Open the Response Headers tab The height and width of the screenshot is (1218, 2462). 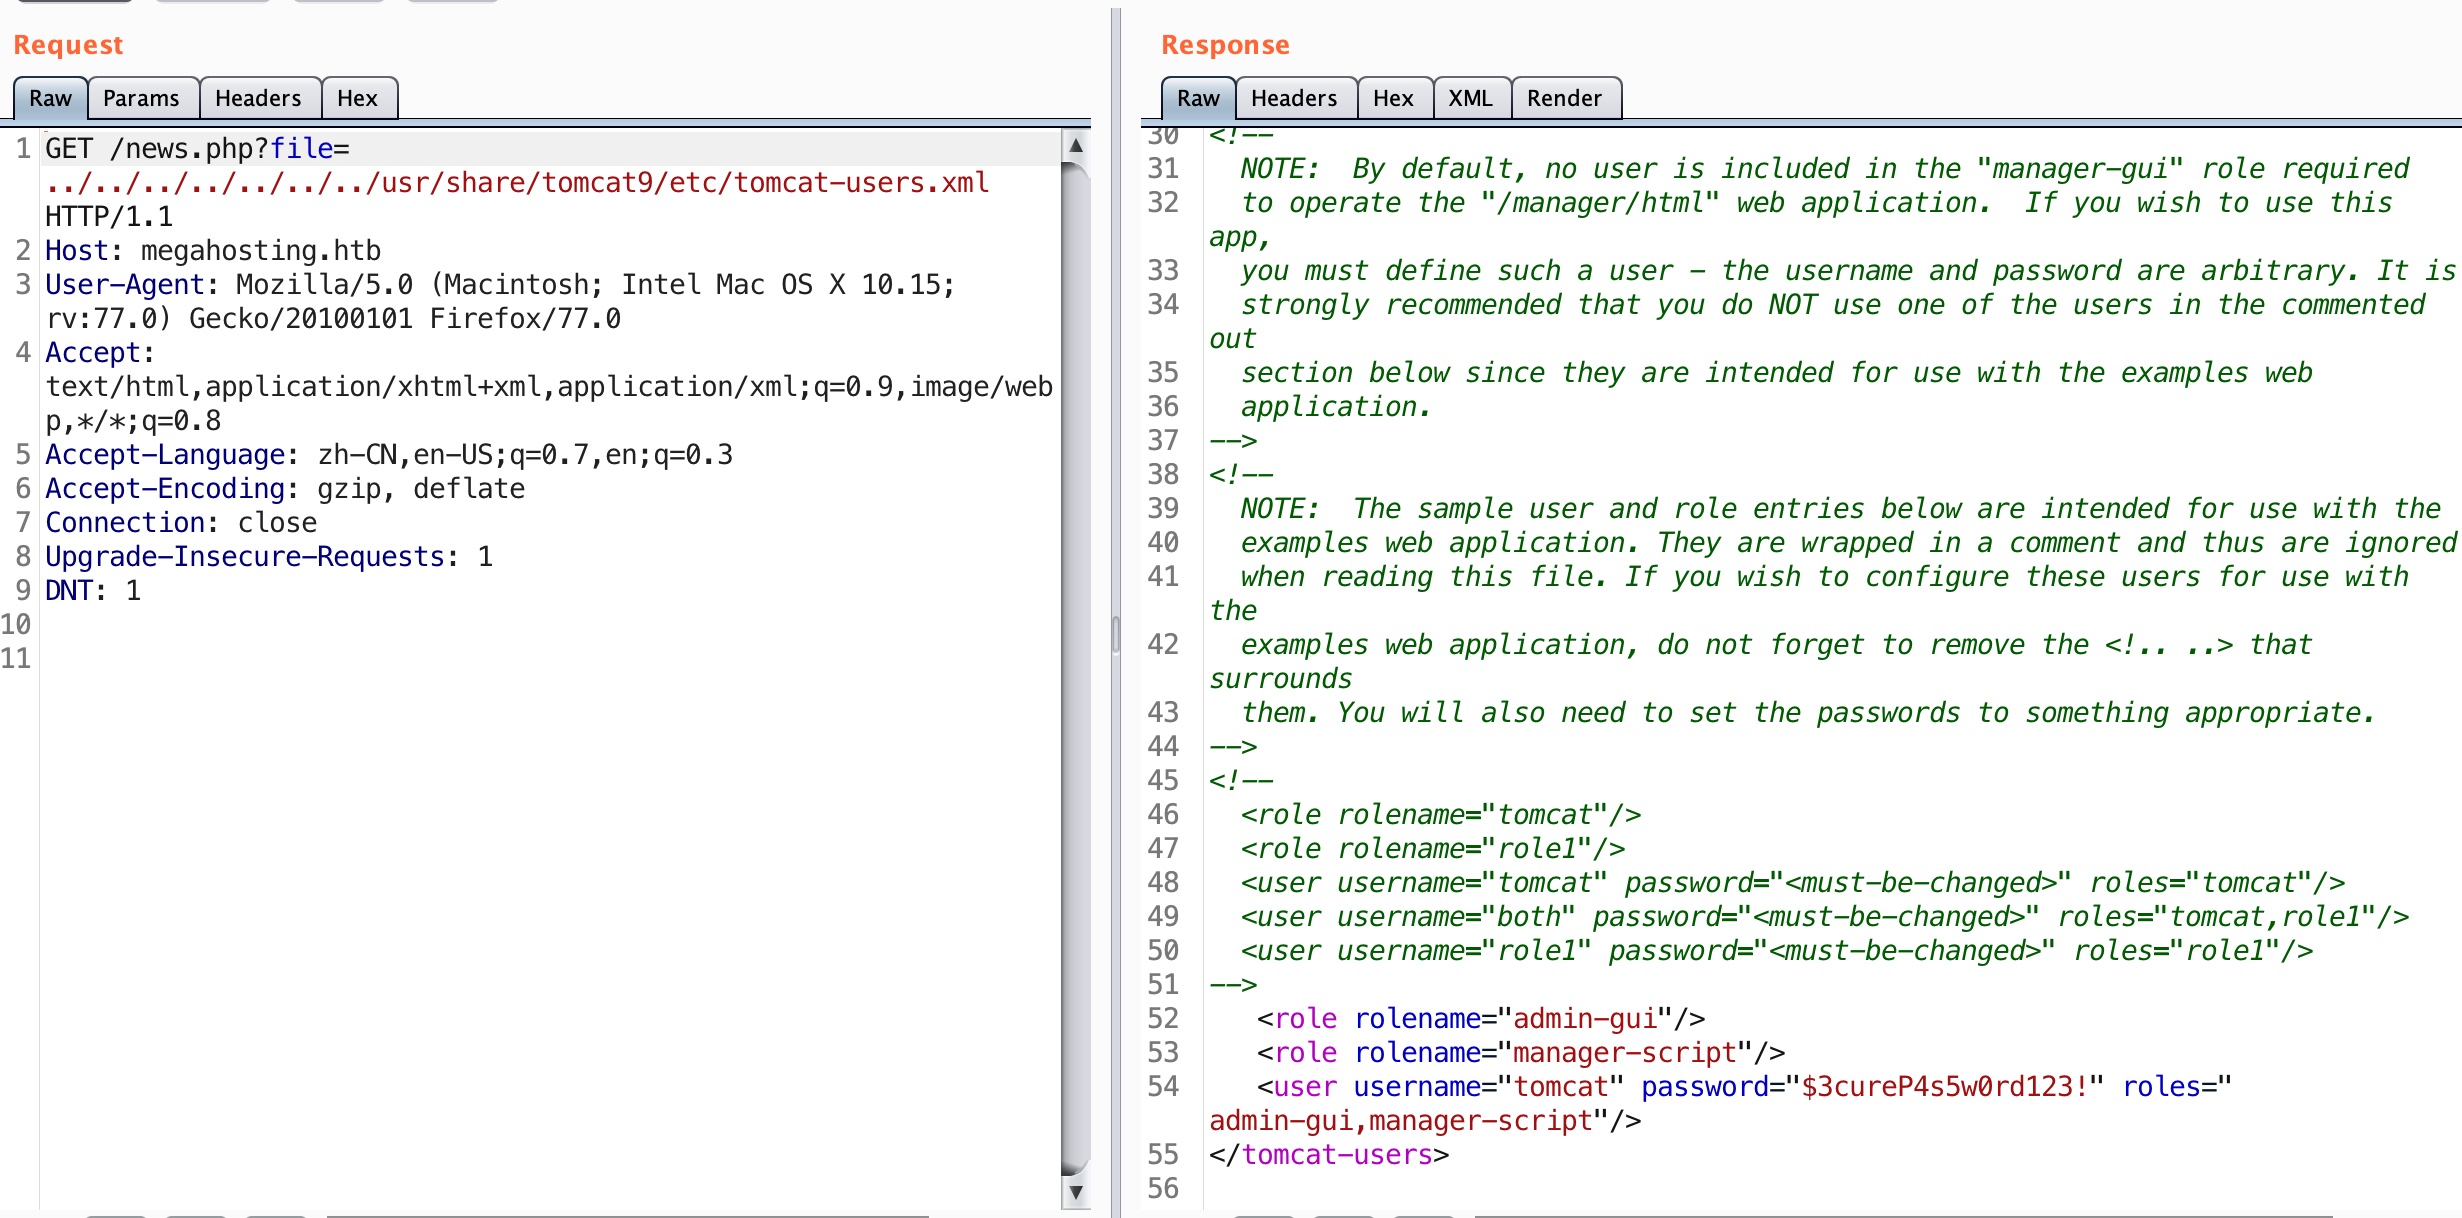tap(1293, 98)
